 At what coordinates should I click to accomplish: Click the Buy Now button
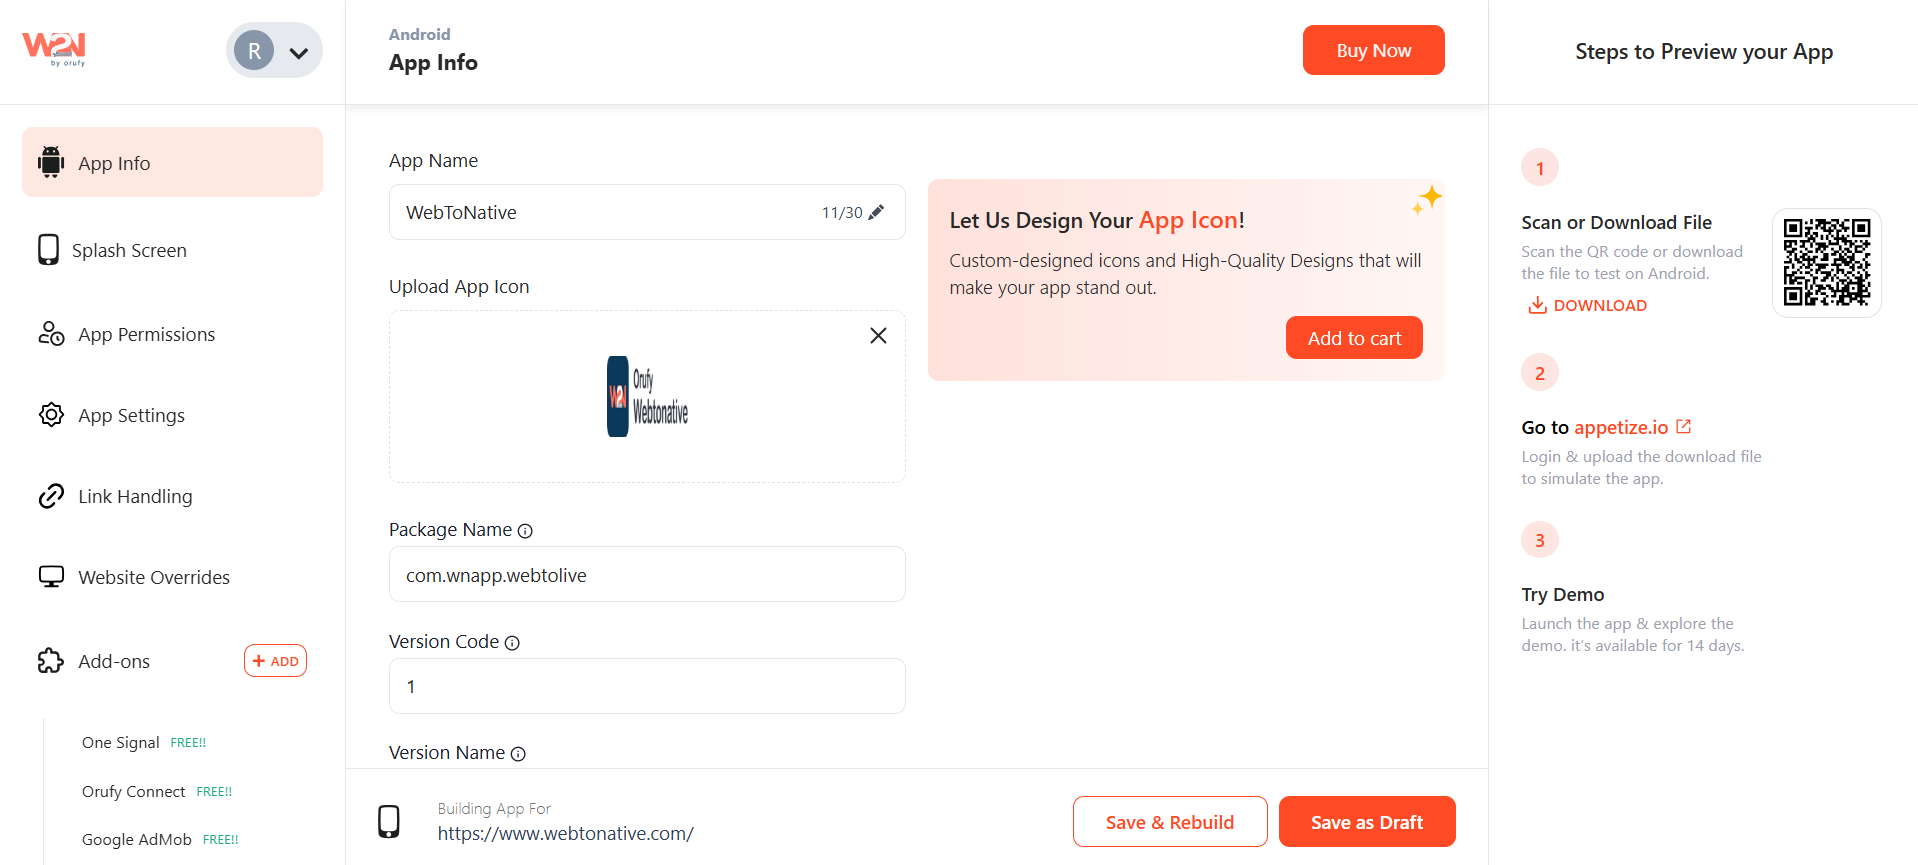(1373, 50)
